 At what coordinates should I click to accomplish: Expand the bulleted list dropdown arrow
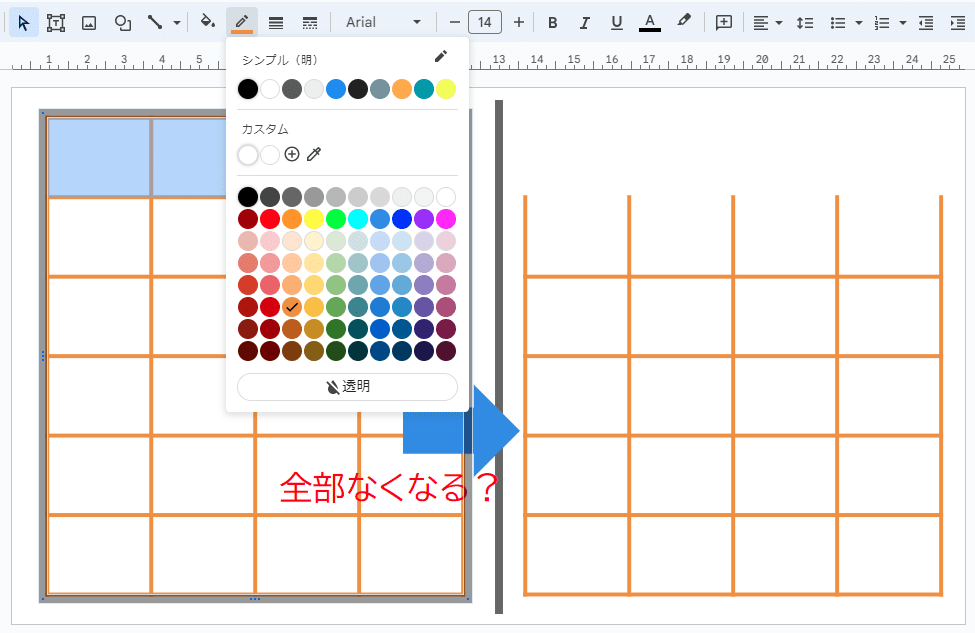859,23
